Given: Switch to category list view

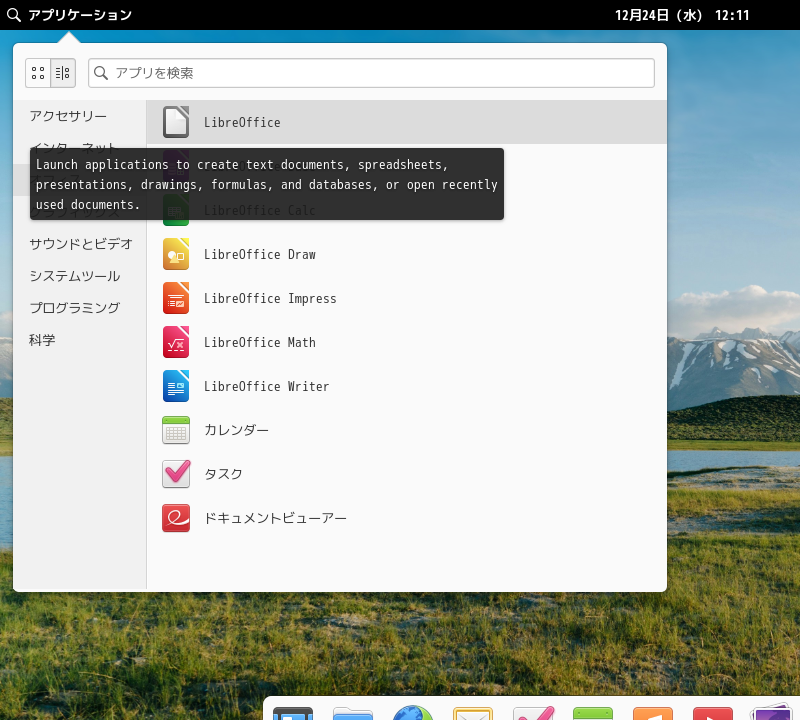Looking at the screenshot, I should point(63,73).
